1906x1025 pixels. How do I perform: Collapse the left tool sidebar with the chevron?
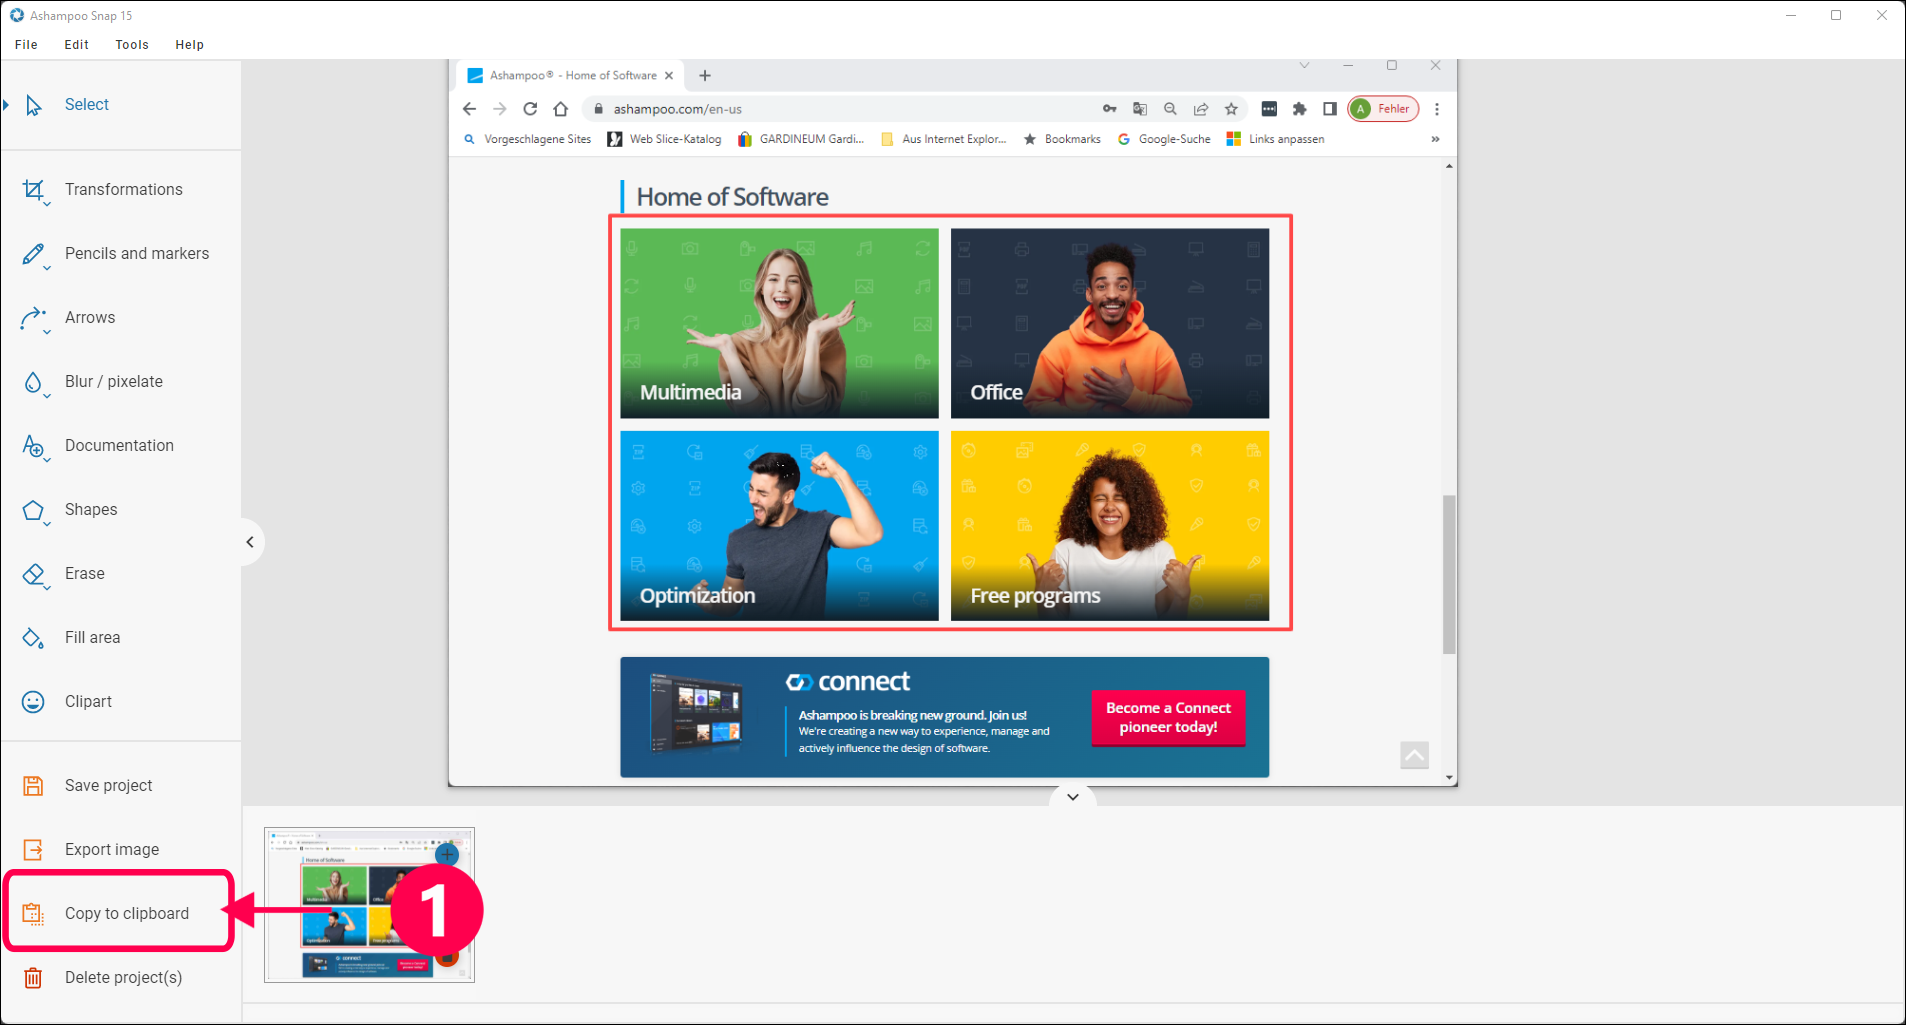click(250, 542)
